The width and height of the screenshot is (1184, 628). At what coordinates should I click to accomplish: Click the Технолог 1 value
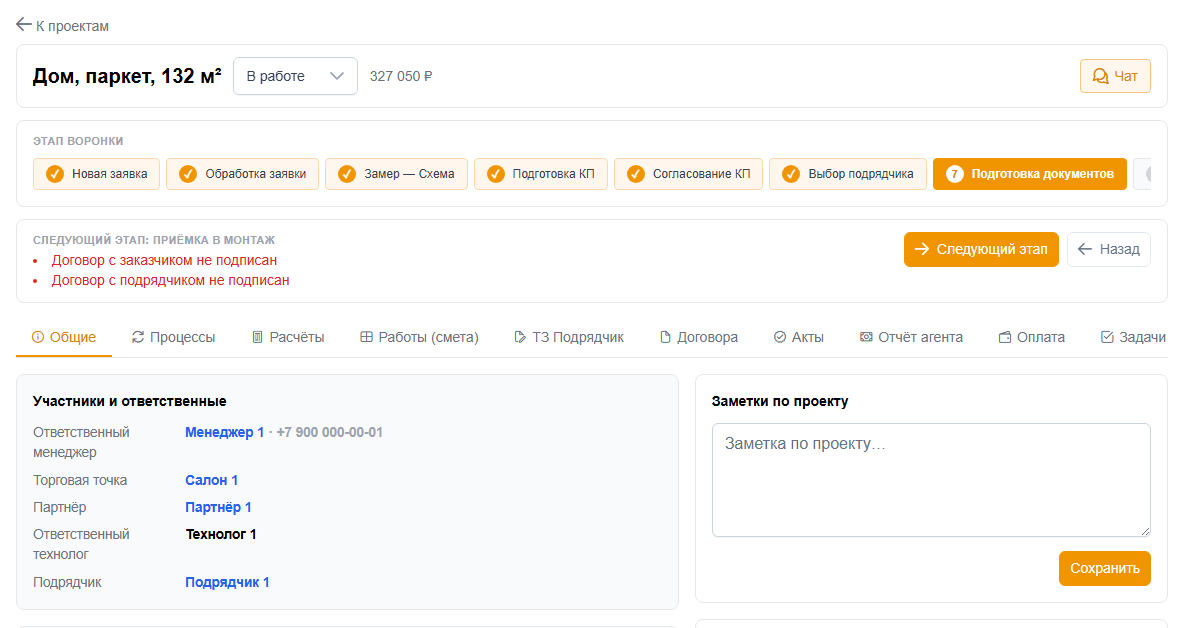tap(220, 534)
